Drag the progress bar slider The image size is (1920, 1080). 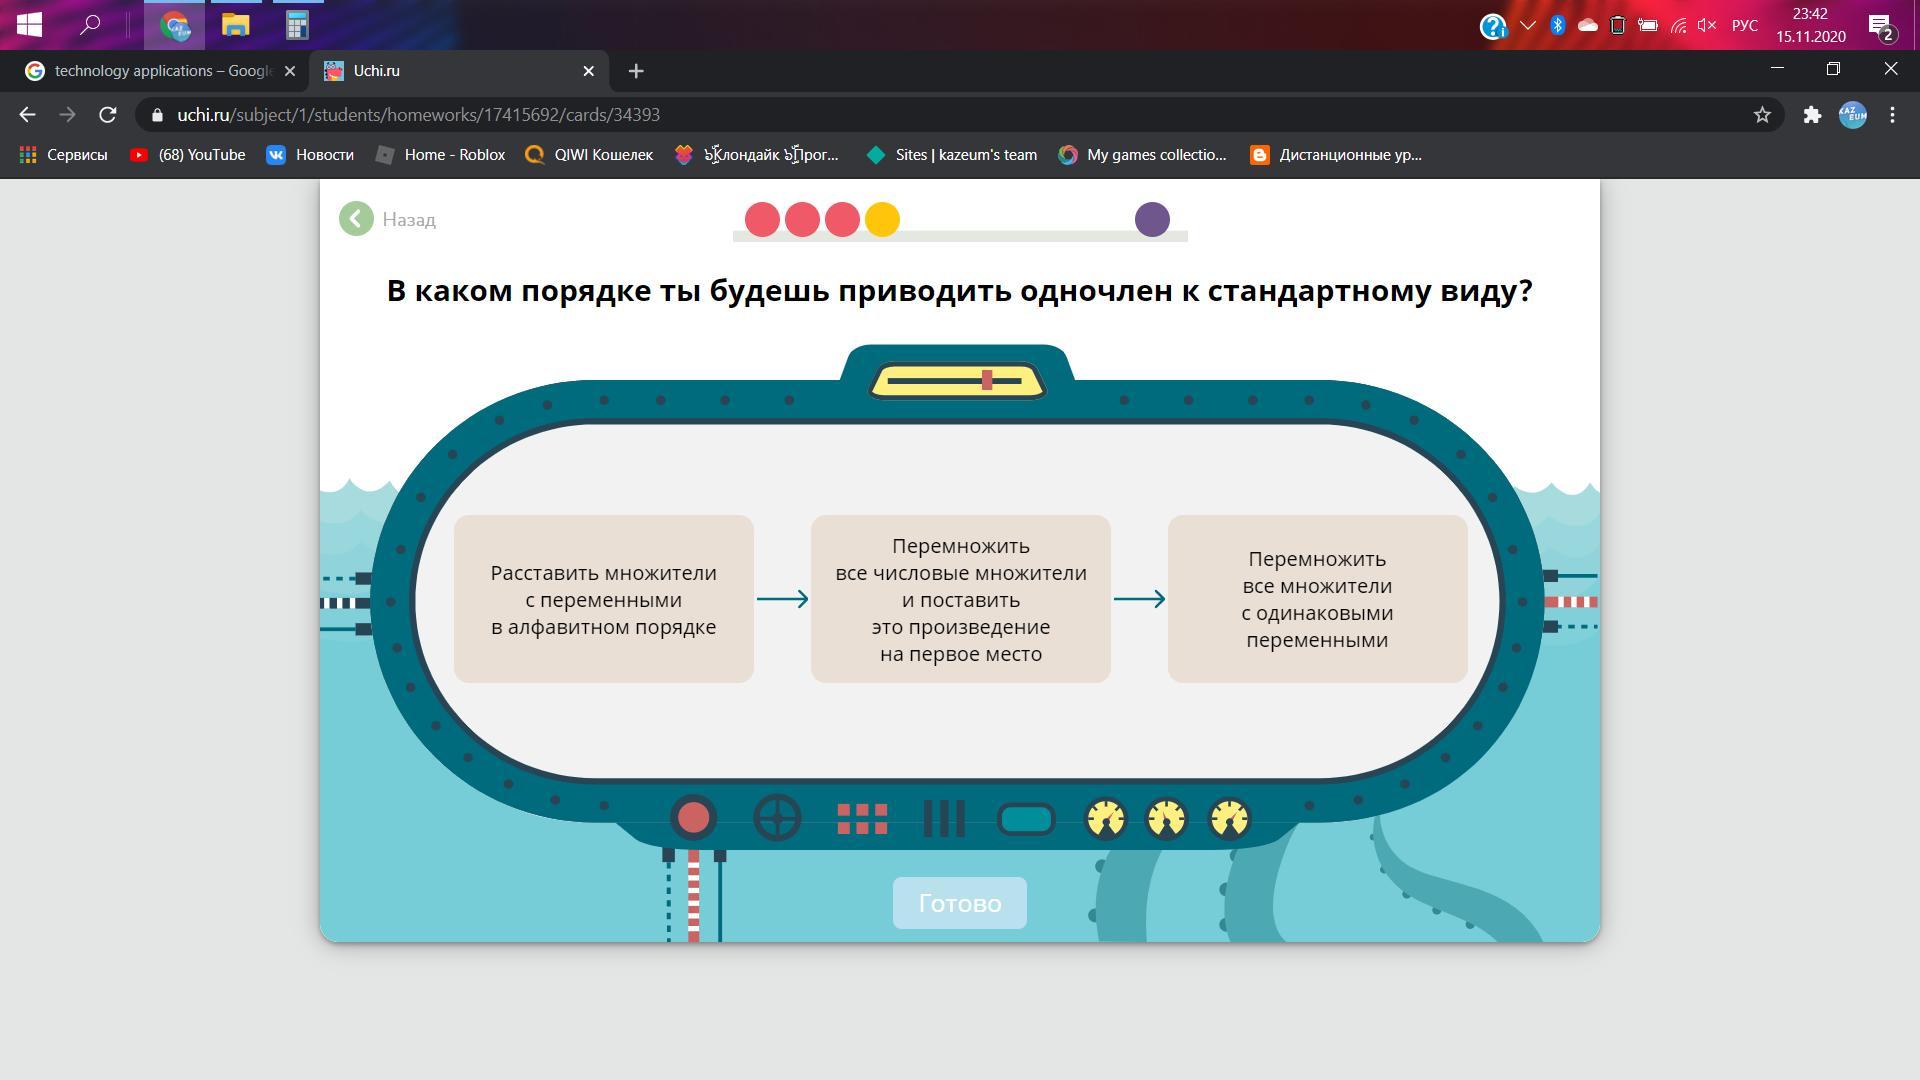pos(989,381)
